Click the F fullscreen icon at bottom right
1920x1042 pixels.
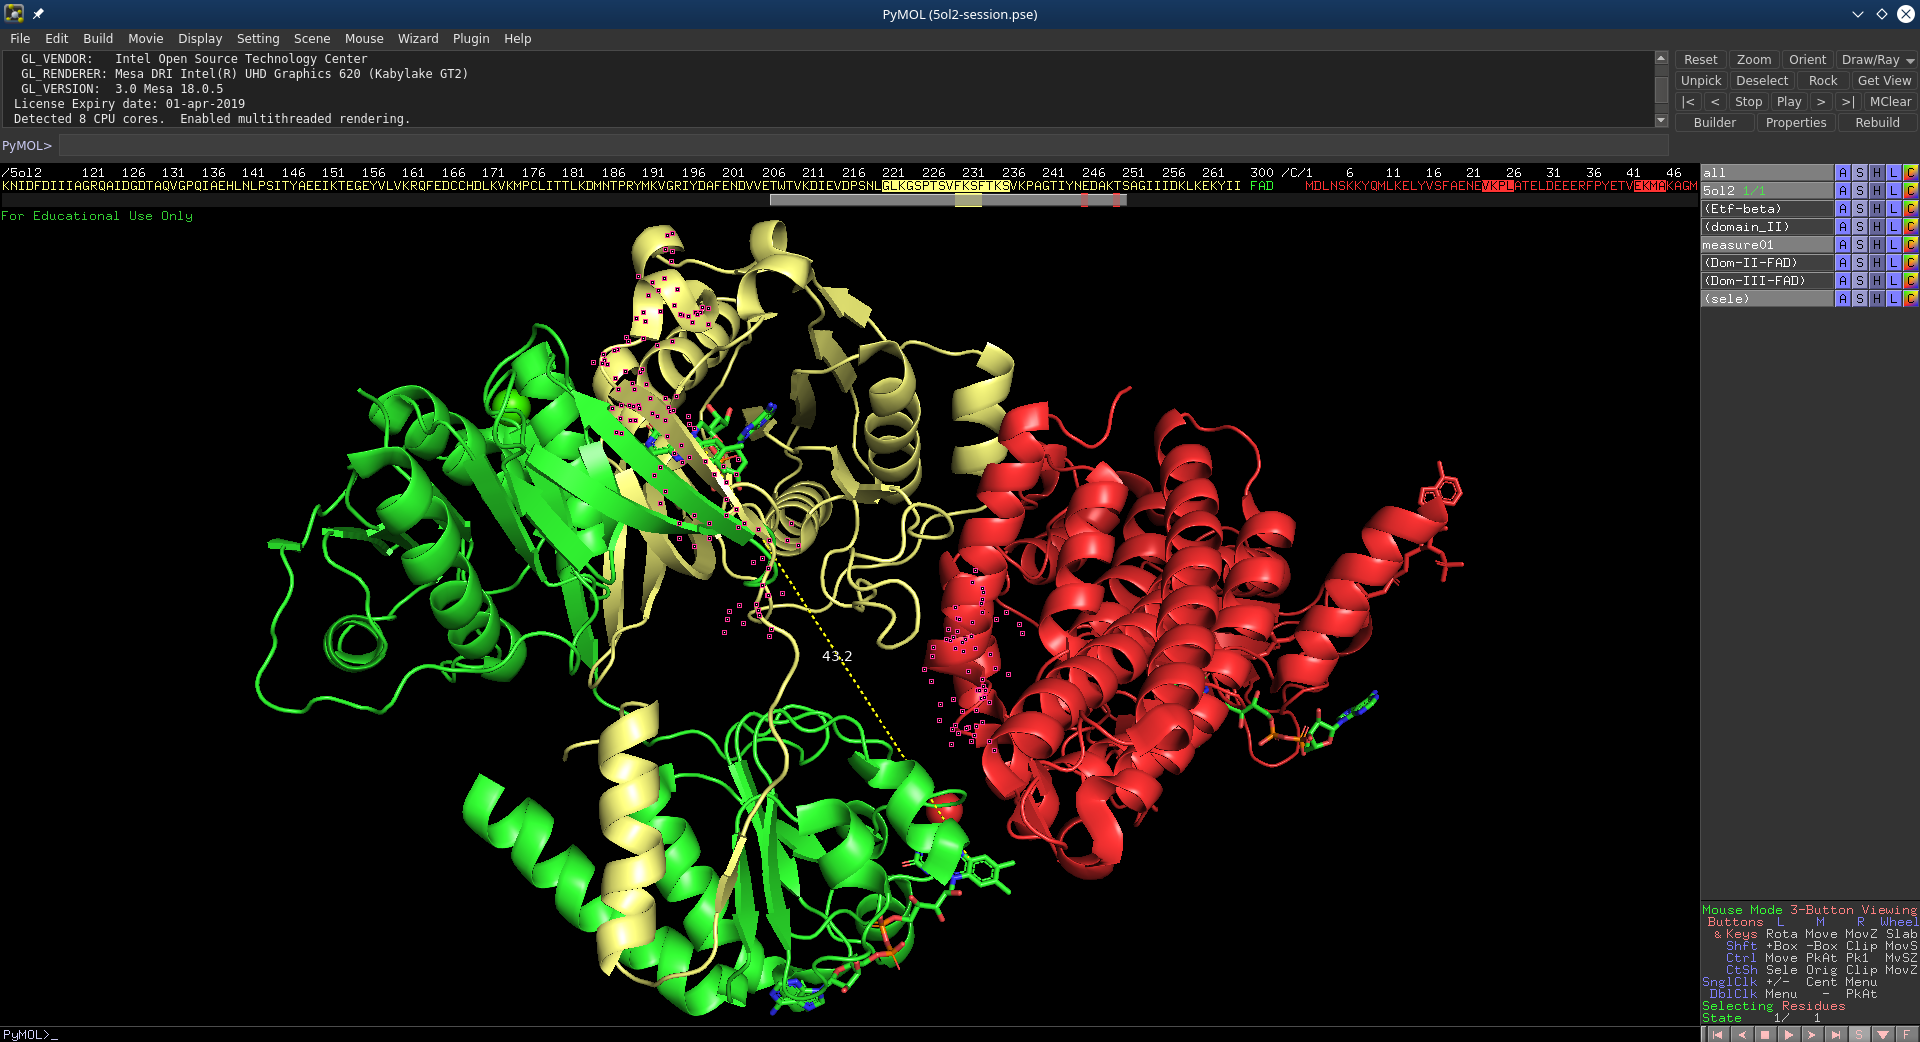coord(1906,1035)
